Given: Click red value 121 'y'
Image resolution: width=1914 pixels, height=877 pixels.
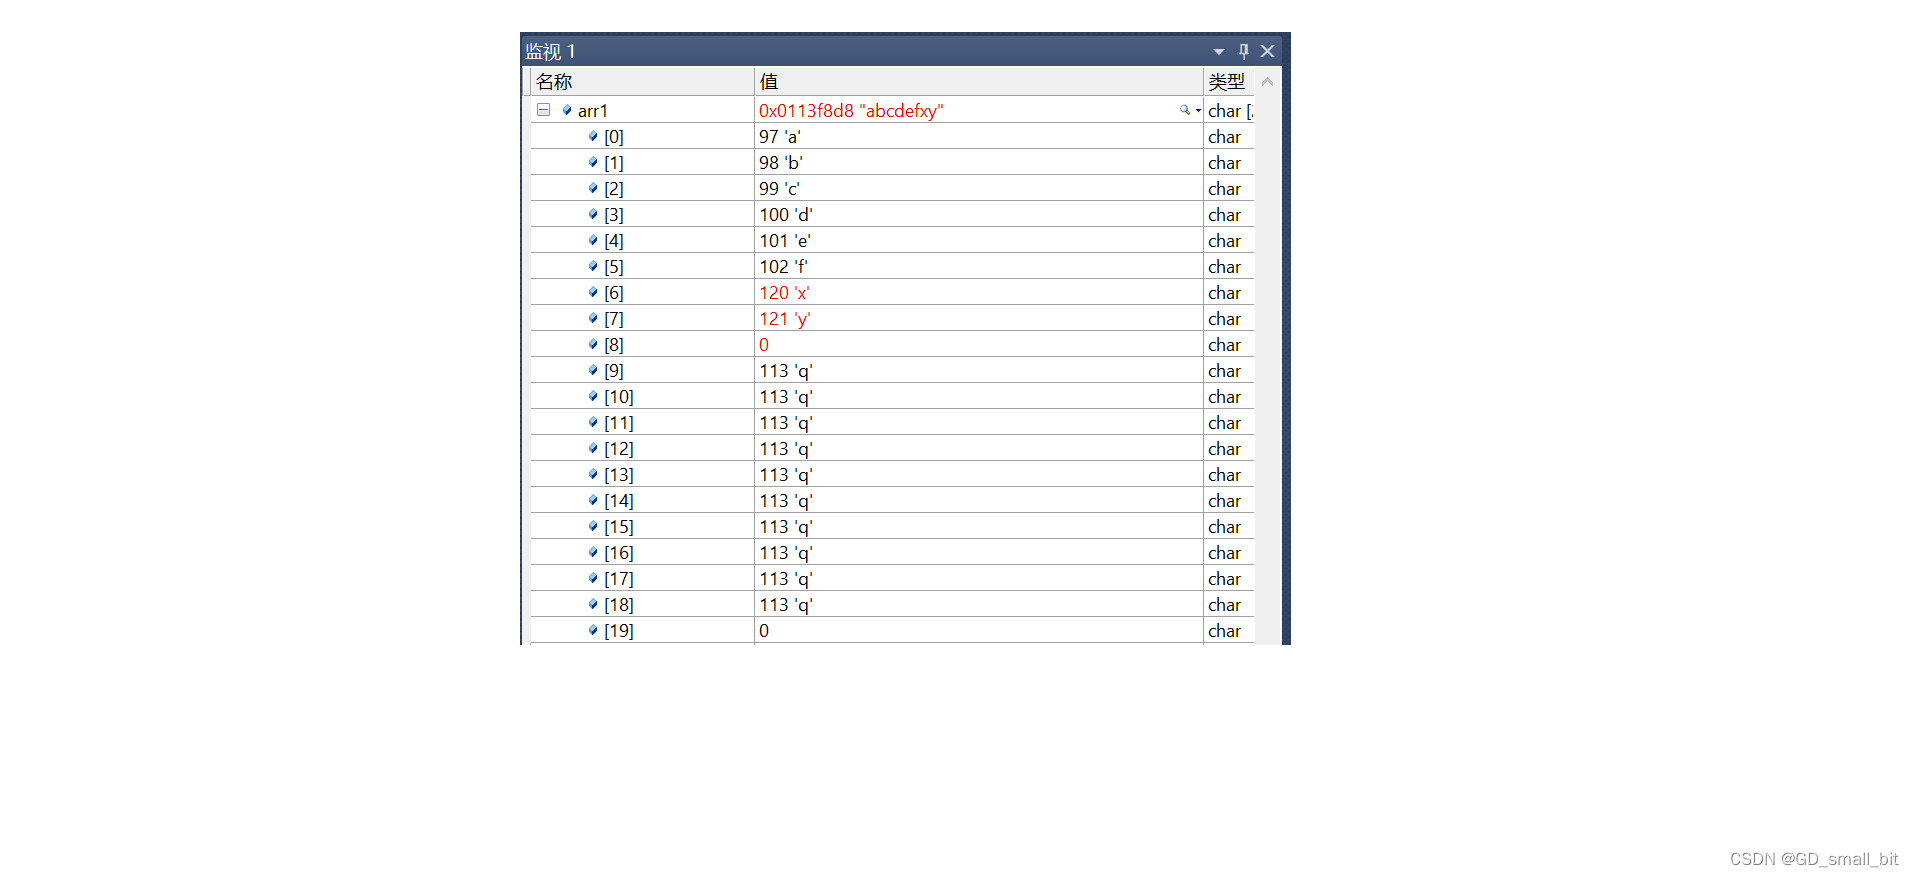Looking at the screenshot, I should point(785,319).
